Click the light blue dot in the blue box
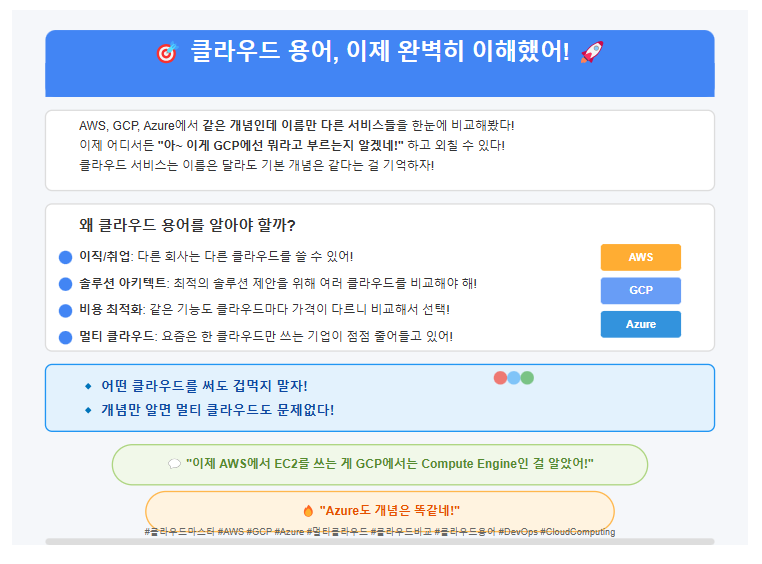Screen dimensions: 762x564 pos(514,377)
